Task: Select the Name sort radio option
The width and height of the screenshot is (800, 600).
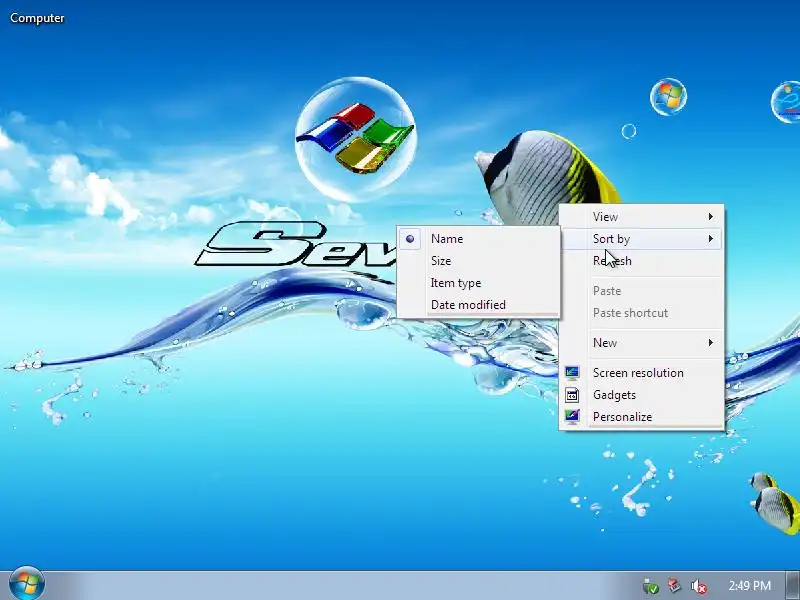Action: (479, 239)
